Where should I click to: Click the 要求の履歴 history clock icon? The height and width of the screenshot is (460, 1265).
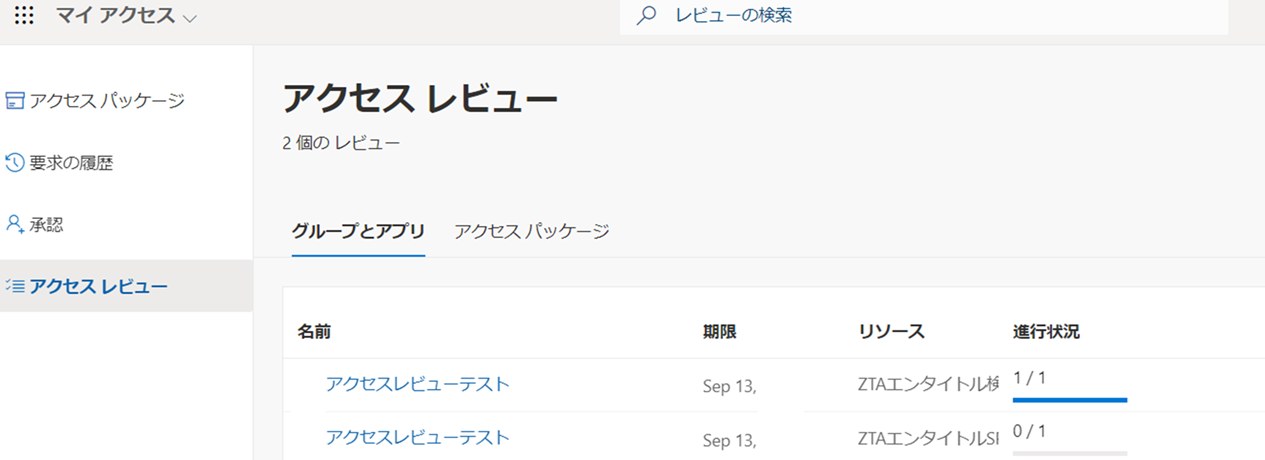[15, 162]
